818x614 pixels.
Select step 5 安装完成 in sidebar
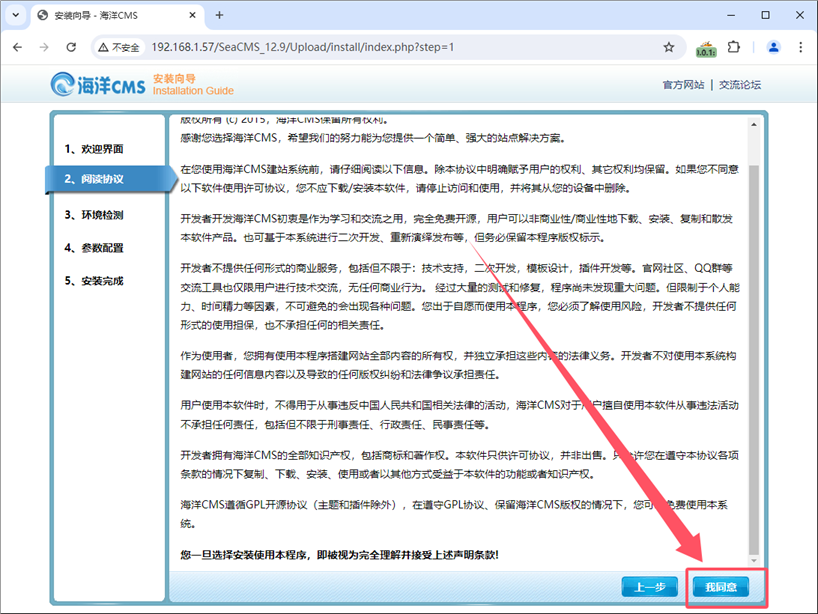(95, 281)
